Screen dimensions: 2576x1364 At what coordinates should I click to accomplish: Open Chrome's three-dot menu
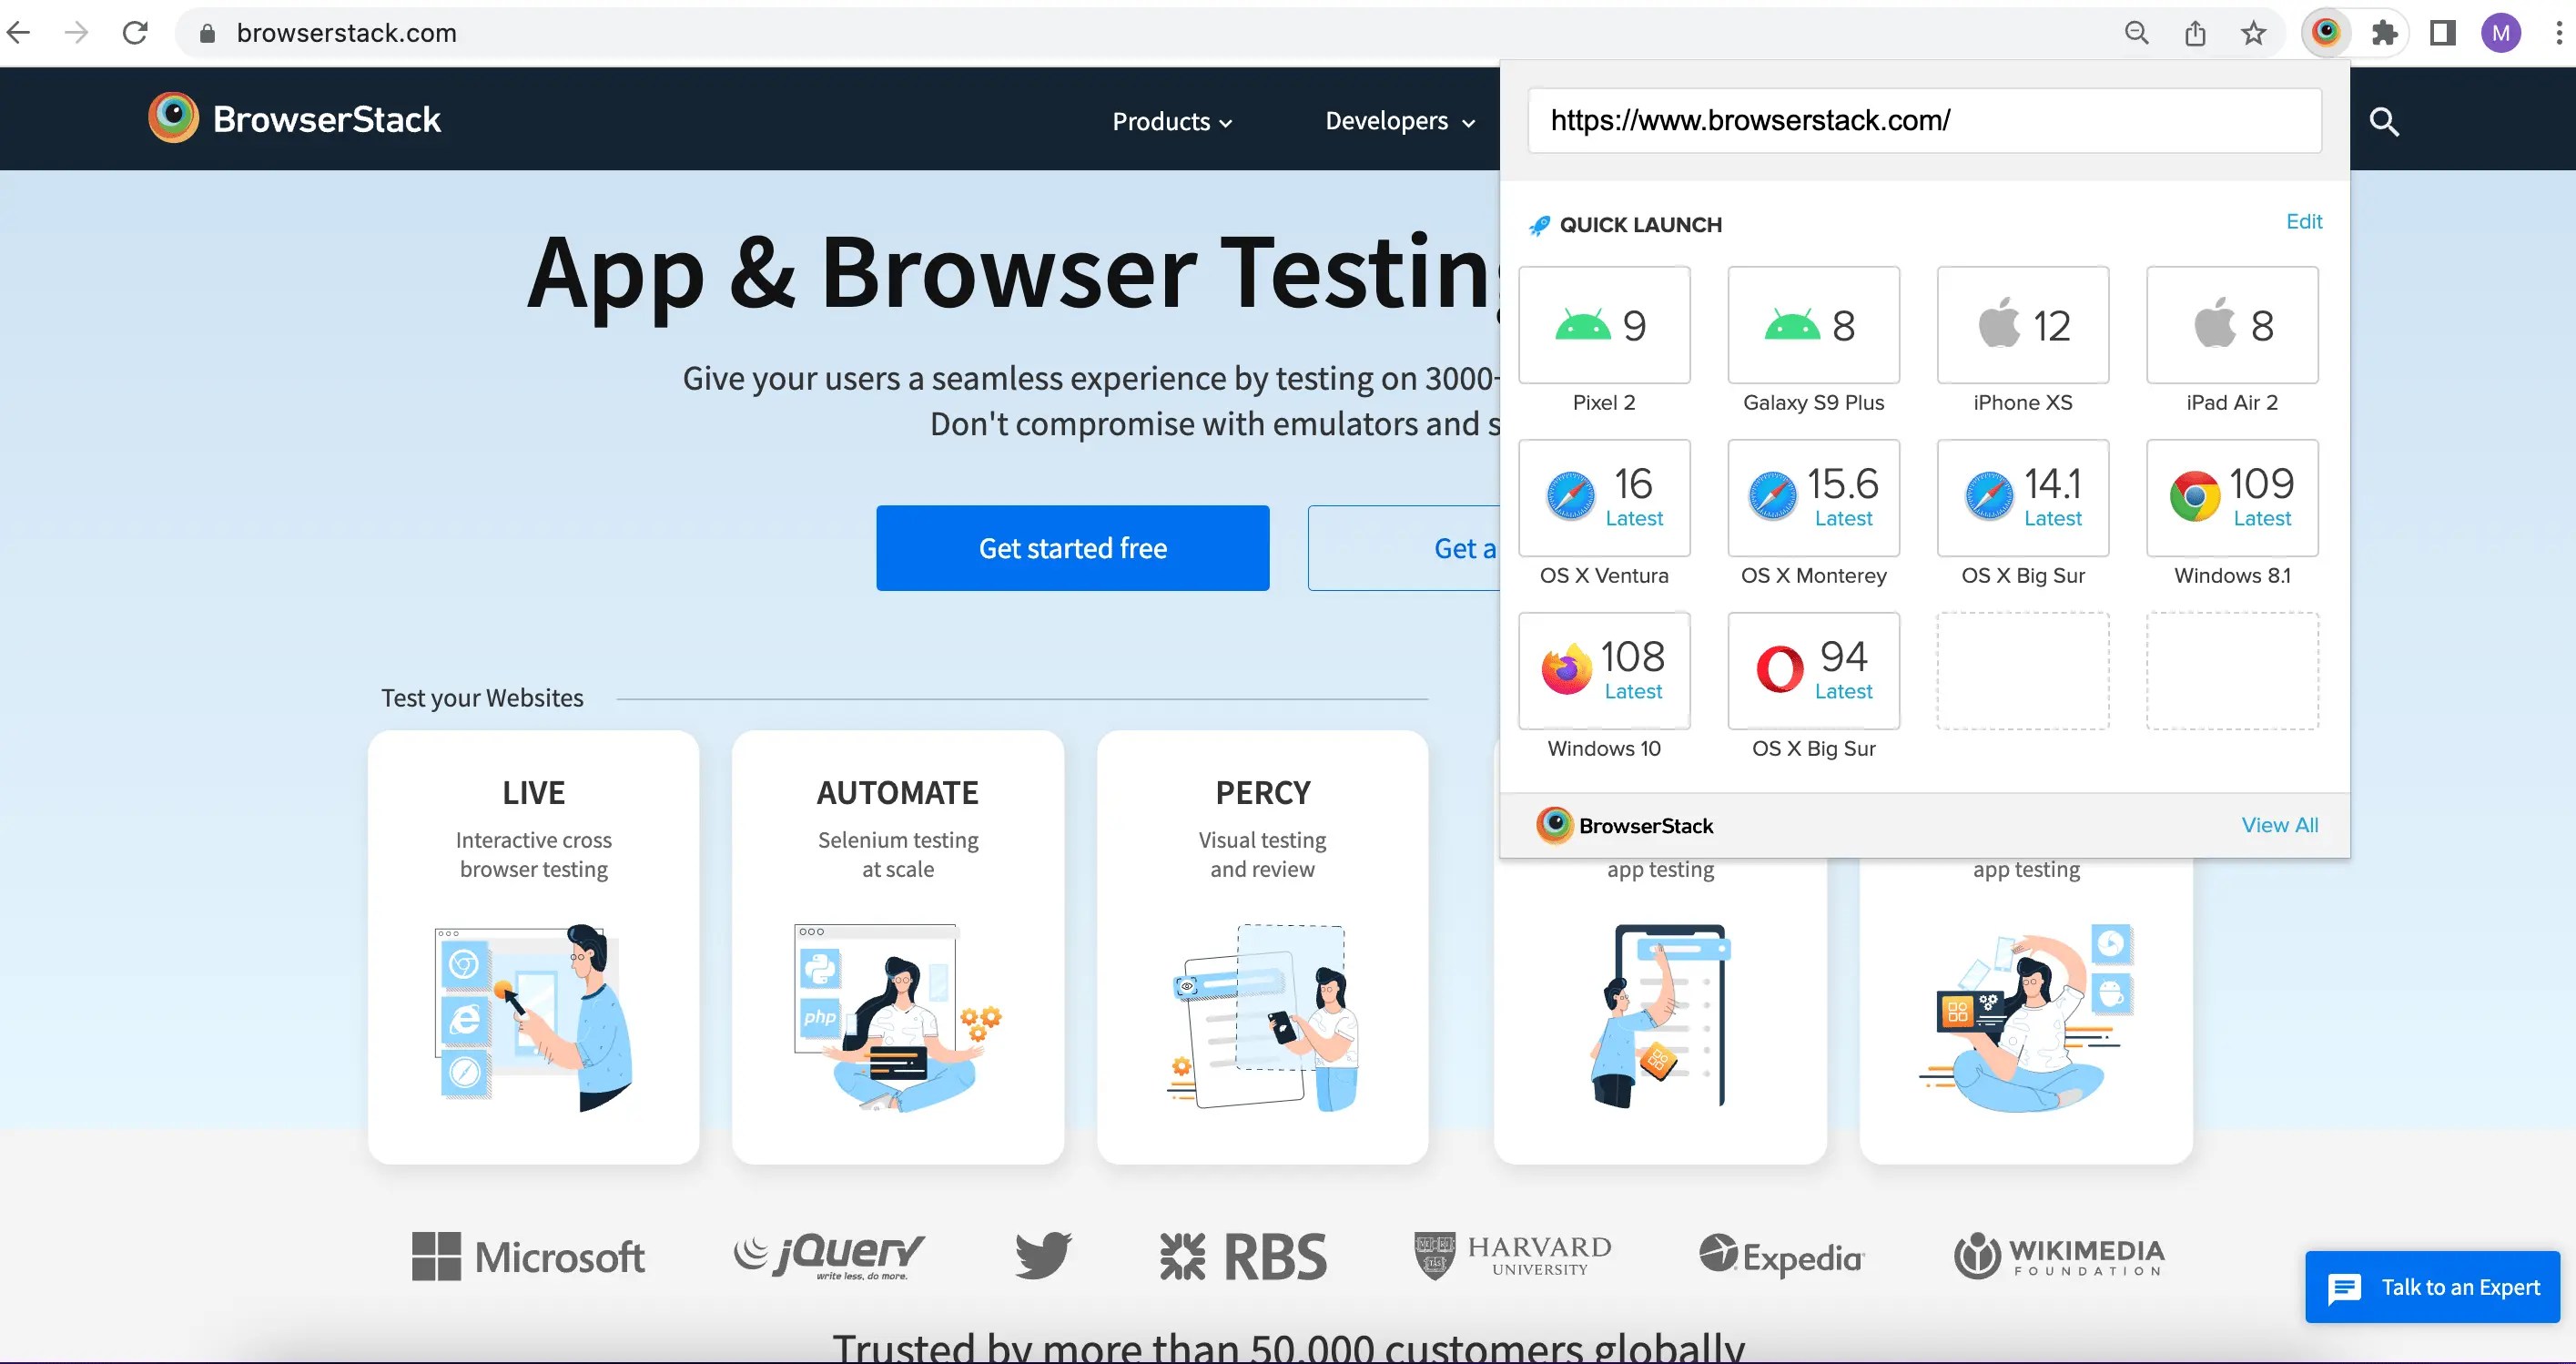2559,32
